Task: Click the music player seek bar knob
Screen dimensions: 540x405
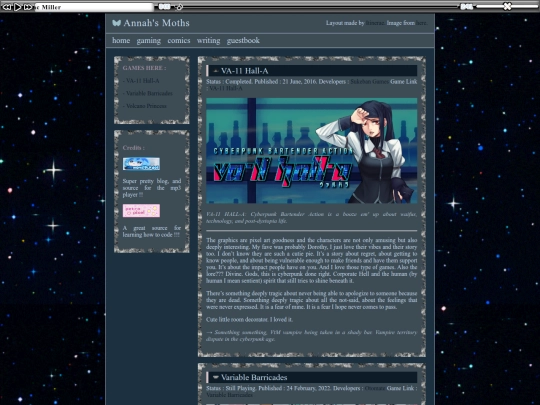Action: tap(179, 7)
